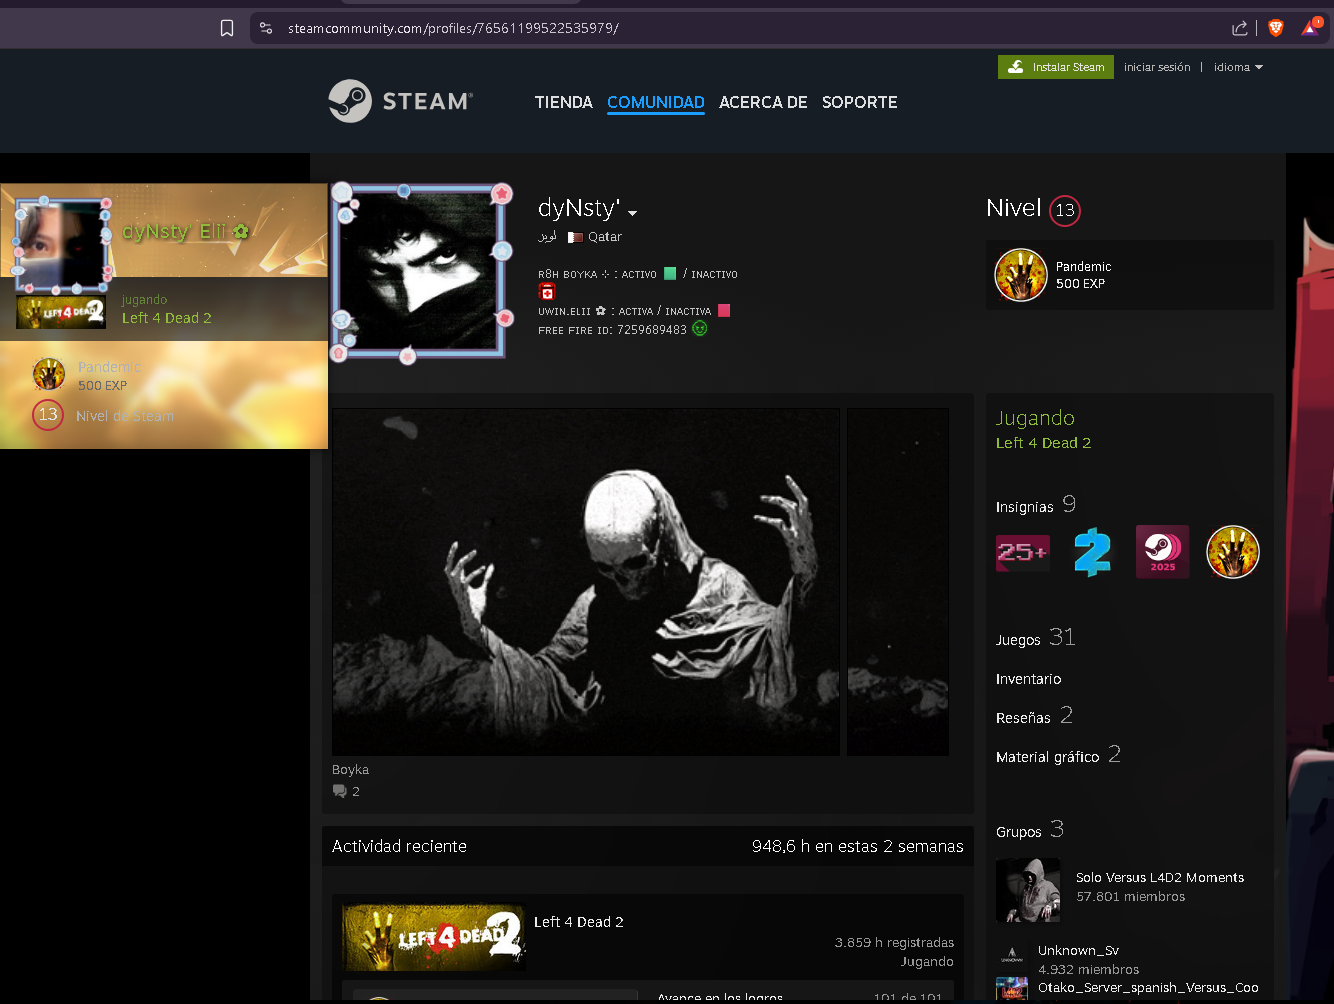Click the 948,6 h en estas 2 semanas text
The width and height of the screenshot is (1334, 1004).
point(858,846)
